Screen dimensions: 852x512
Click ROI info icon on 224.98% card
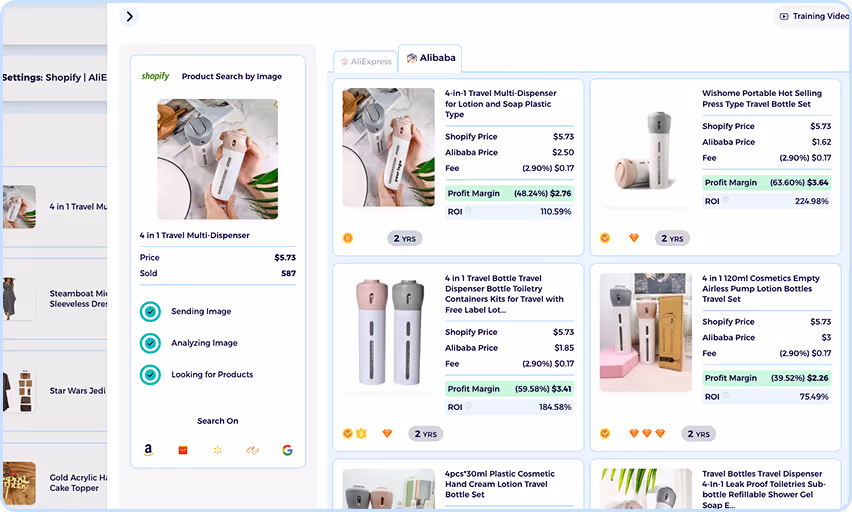(x=725, y=200)
